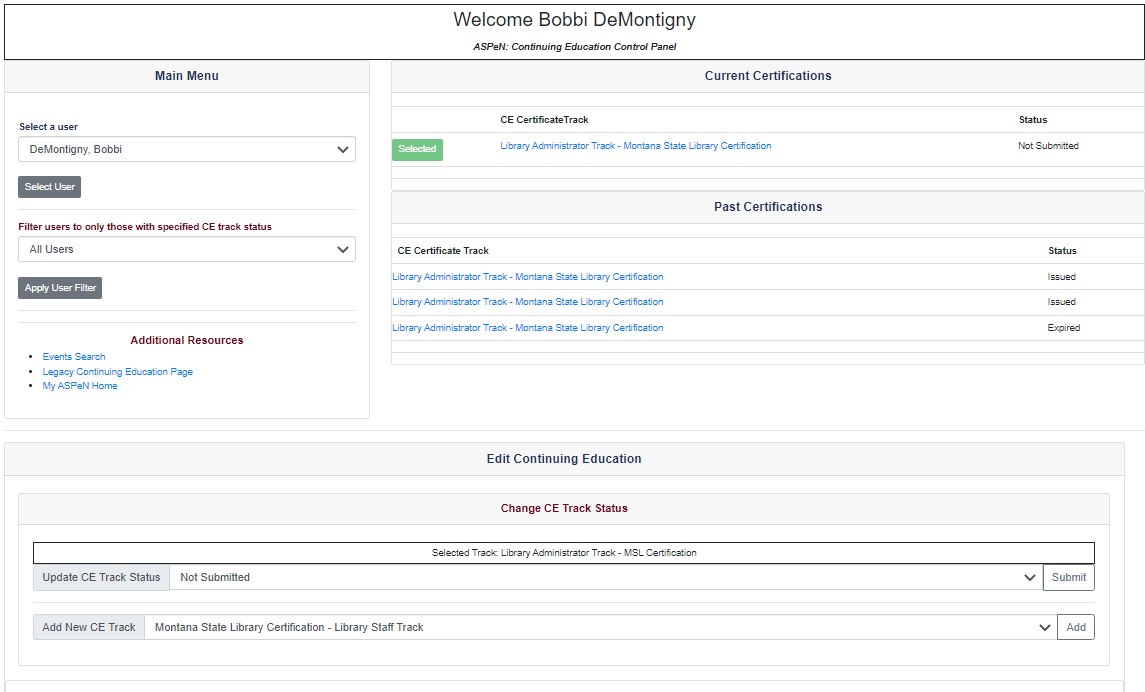Open the "Select a user" dropdown
Image resolution: width=1145 pixels, height=692 pixels.
coord(186,149)
